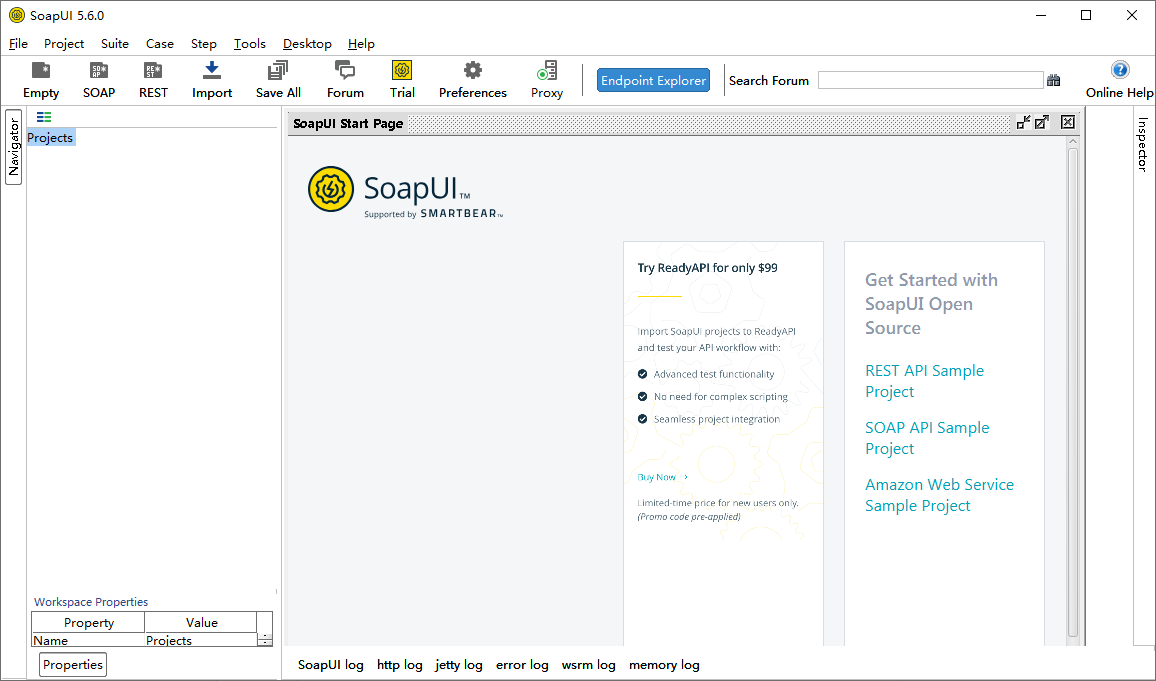Toggle navigator tree view mode icon
The image size is (1156, 681).
[x=44, y=116]
